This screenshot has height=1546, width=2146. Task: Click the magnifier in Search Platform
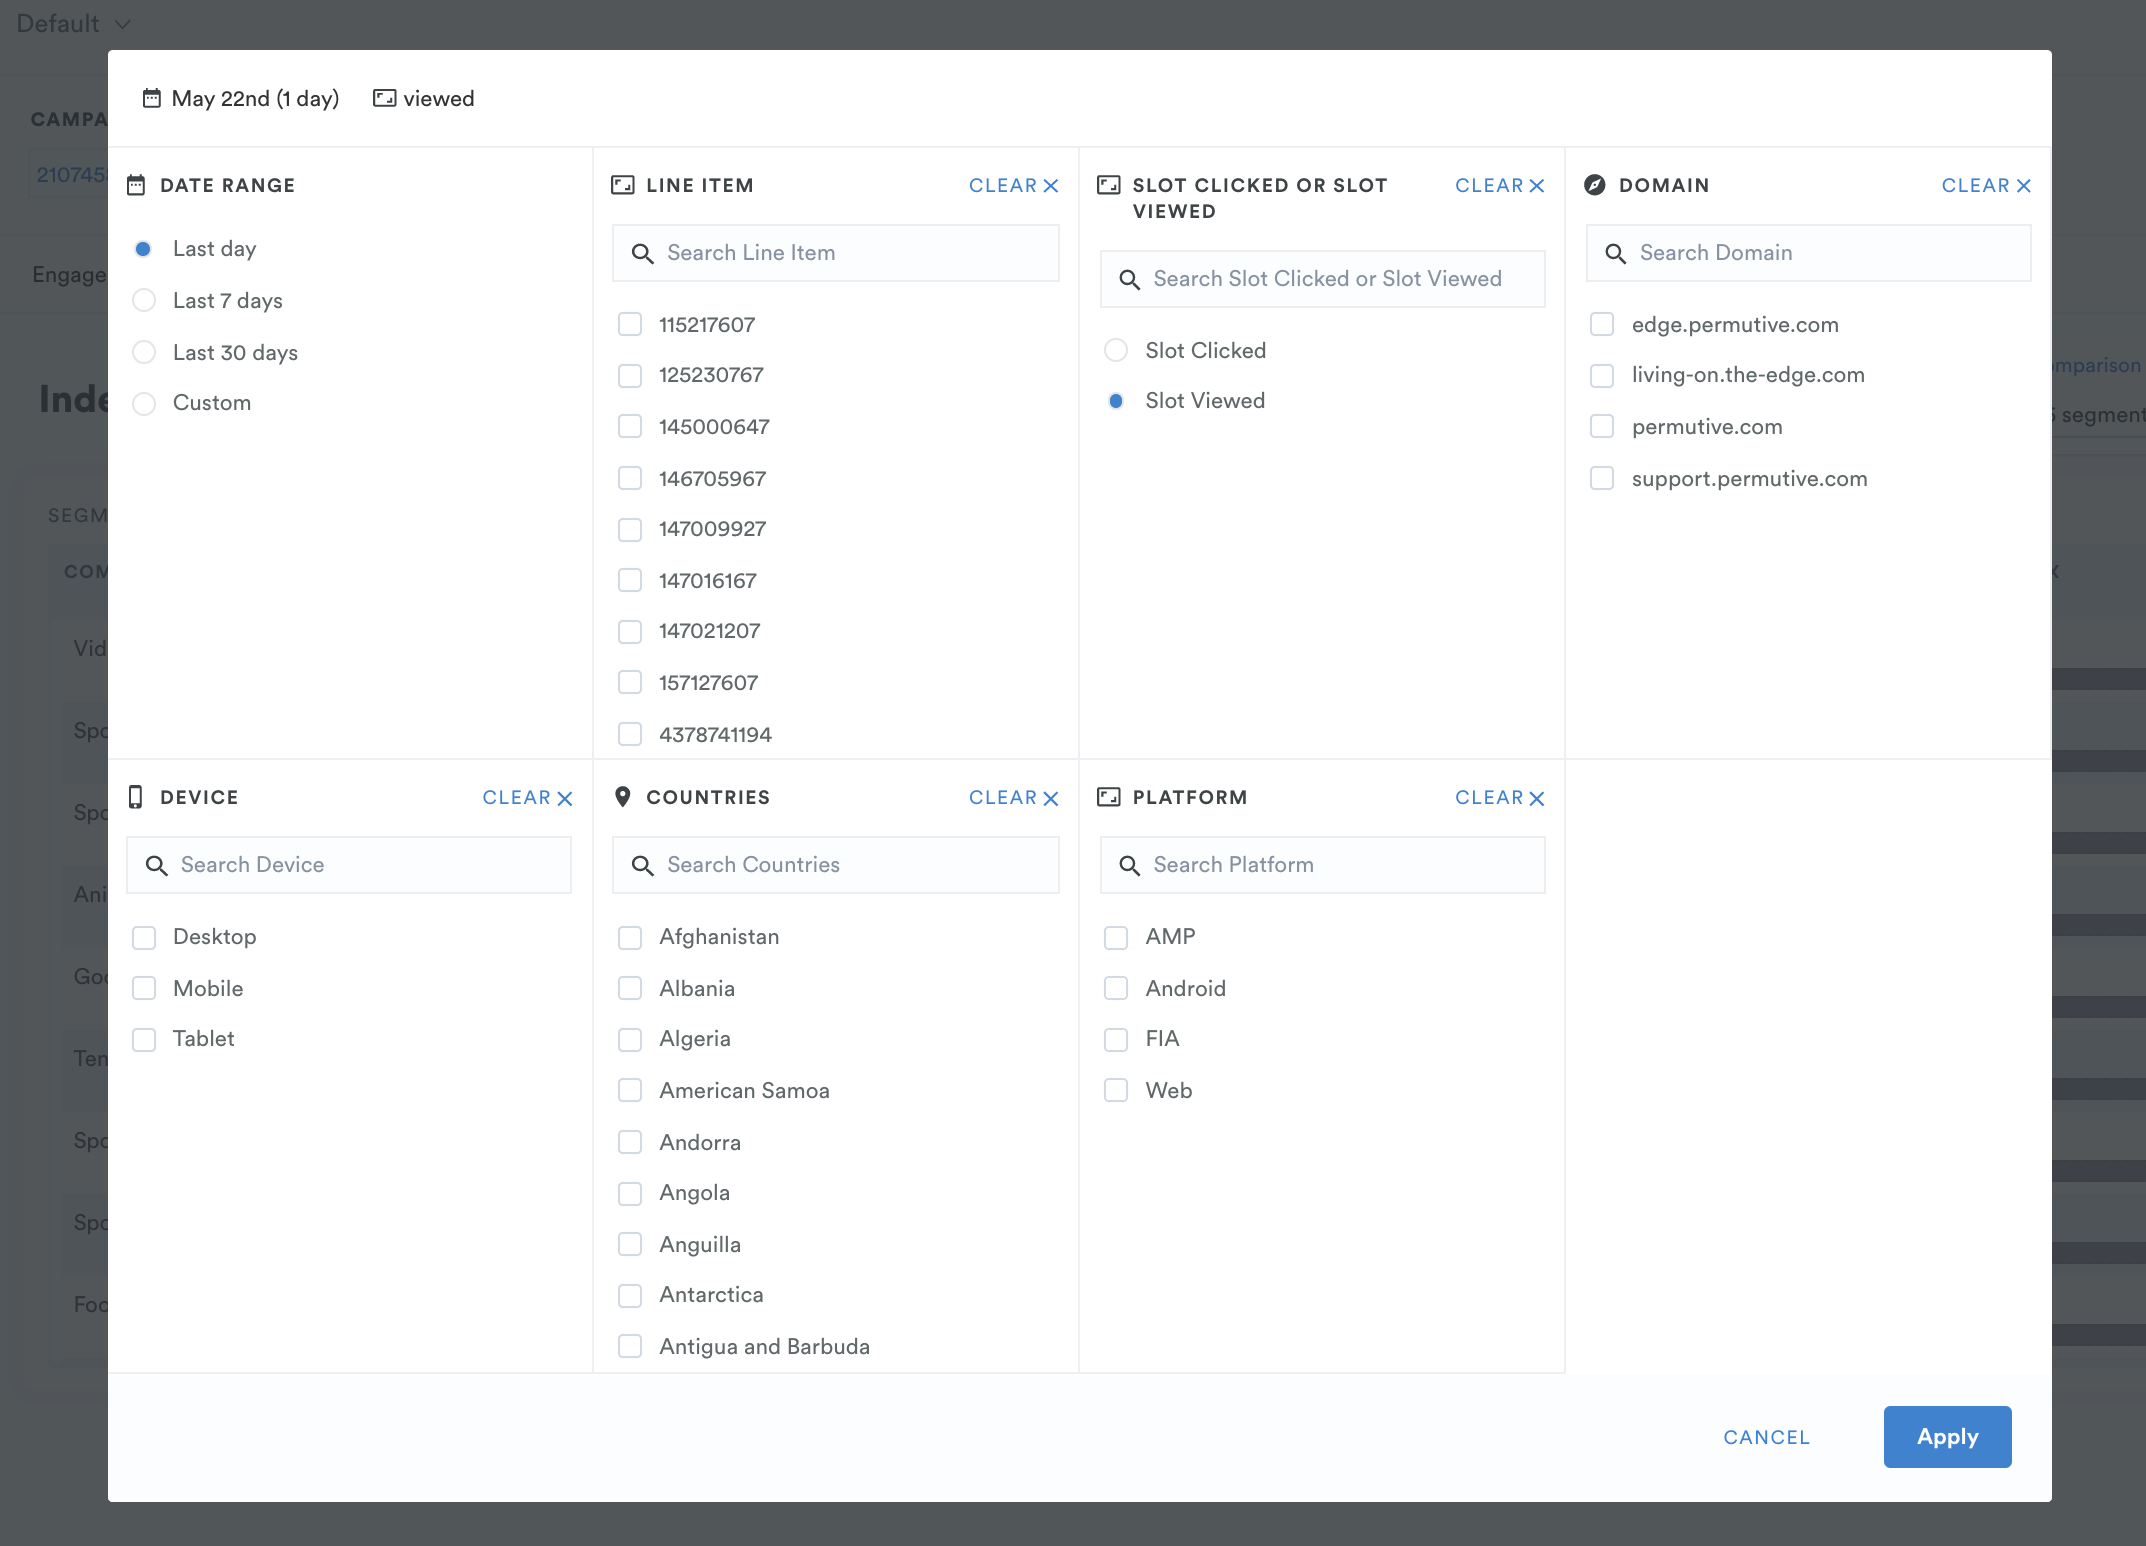tap(1129, 866)
